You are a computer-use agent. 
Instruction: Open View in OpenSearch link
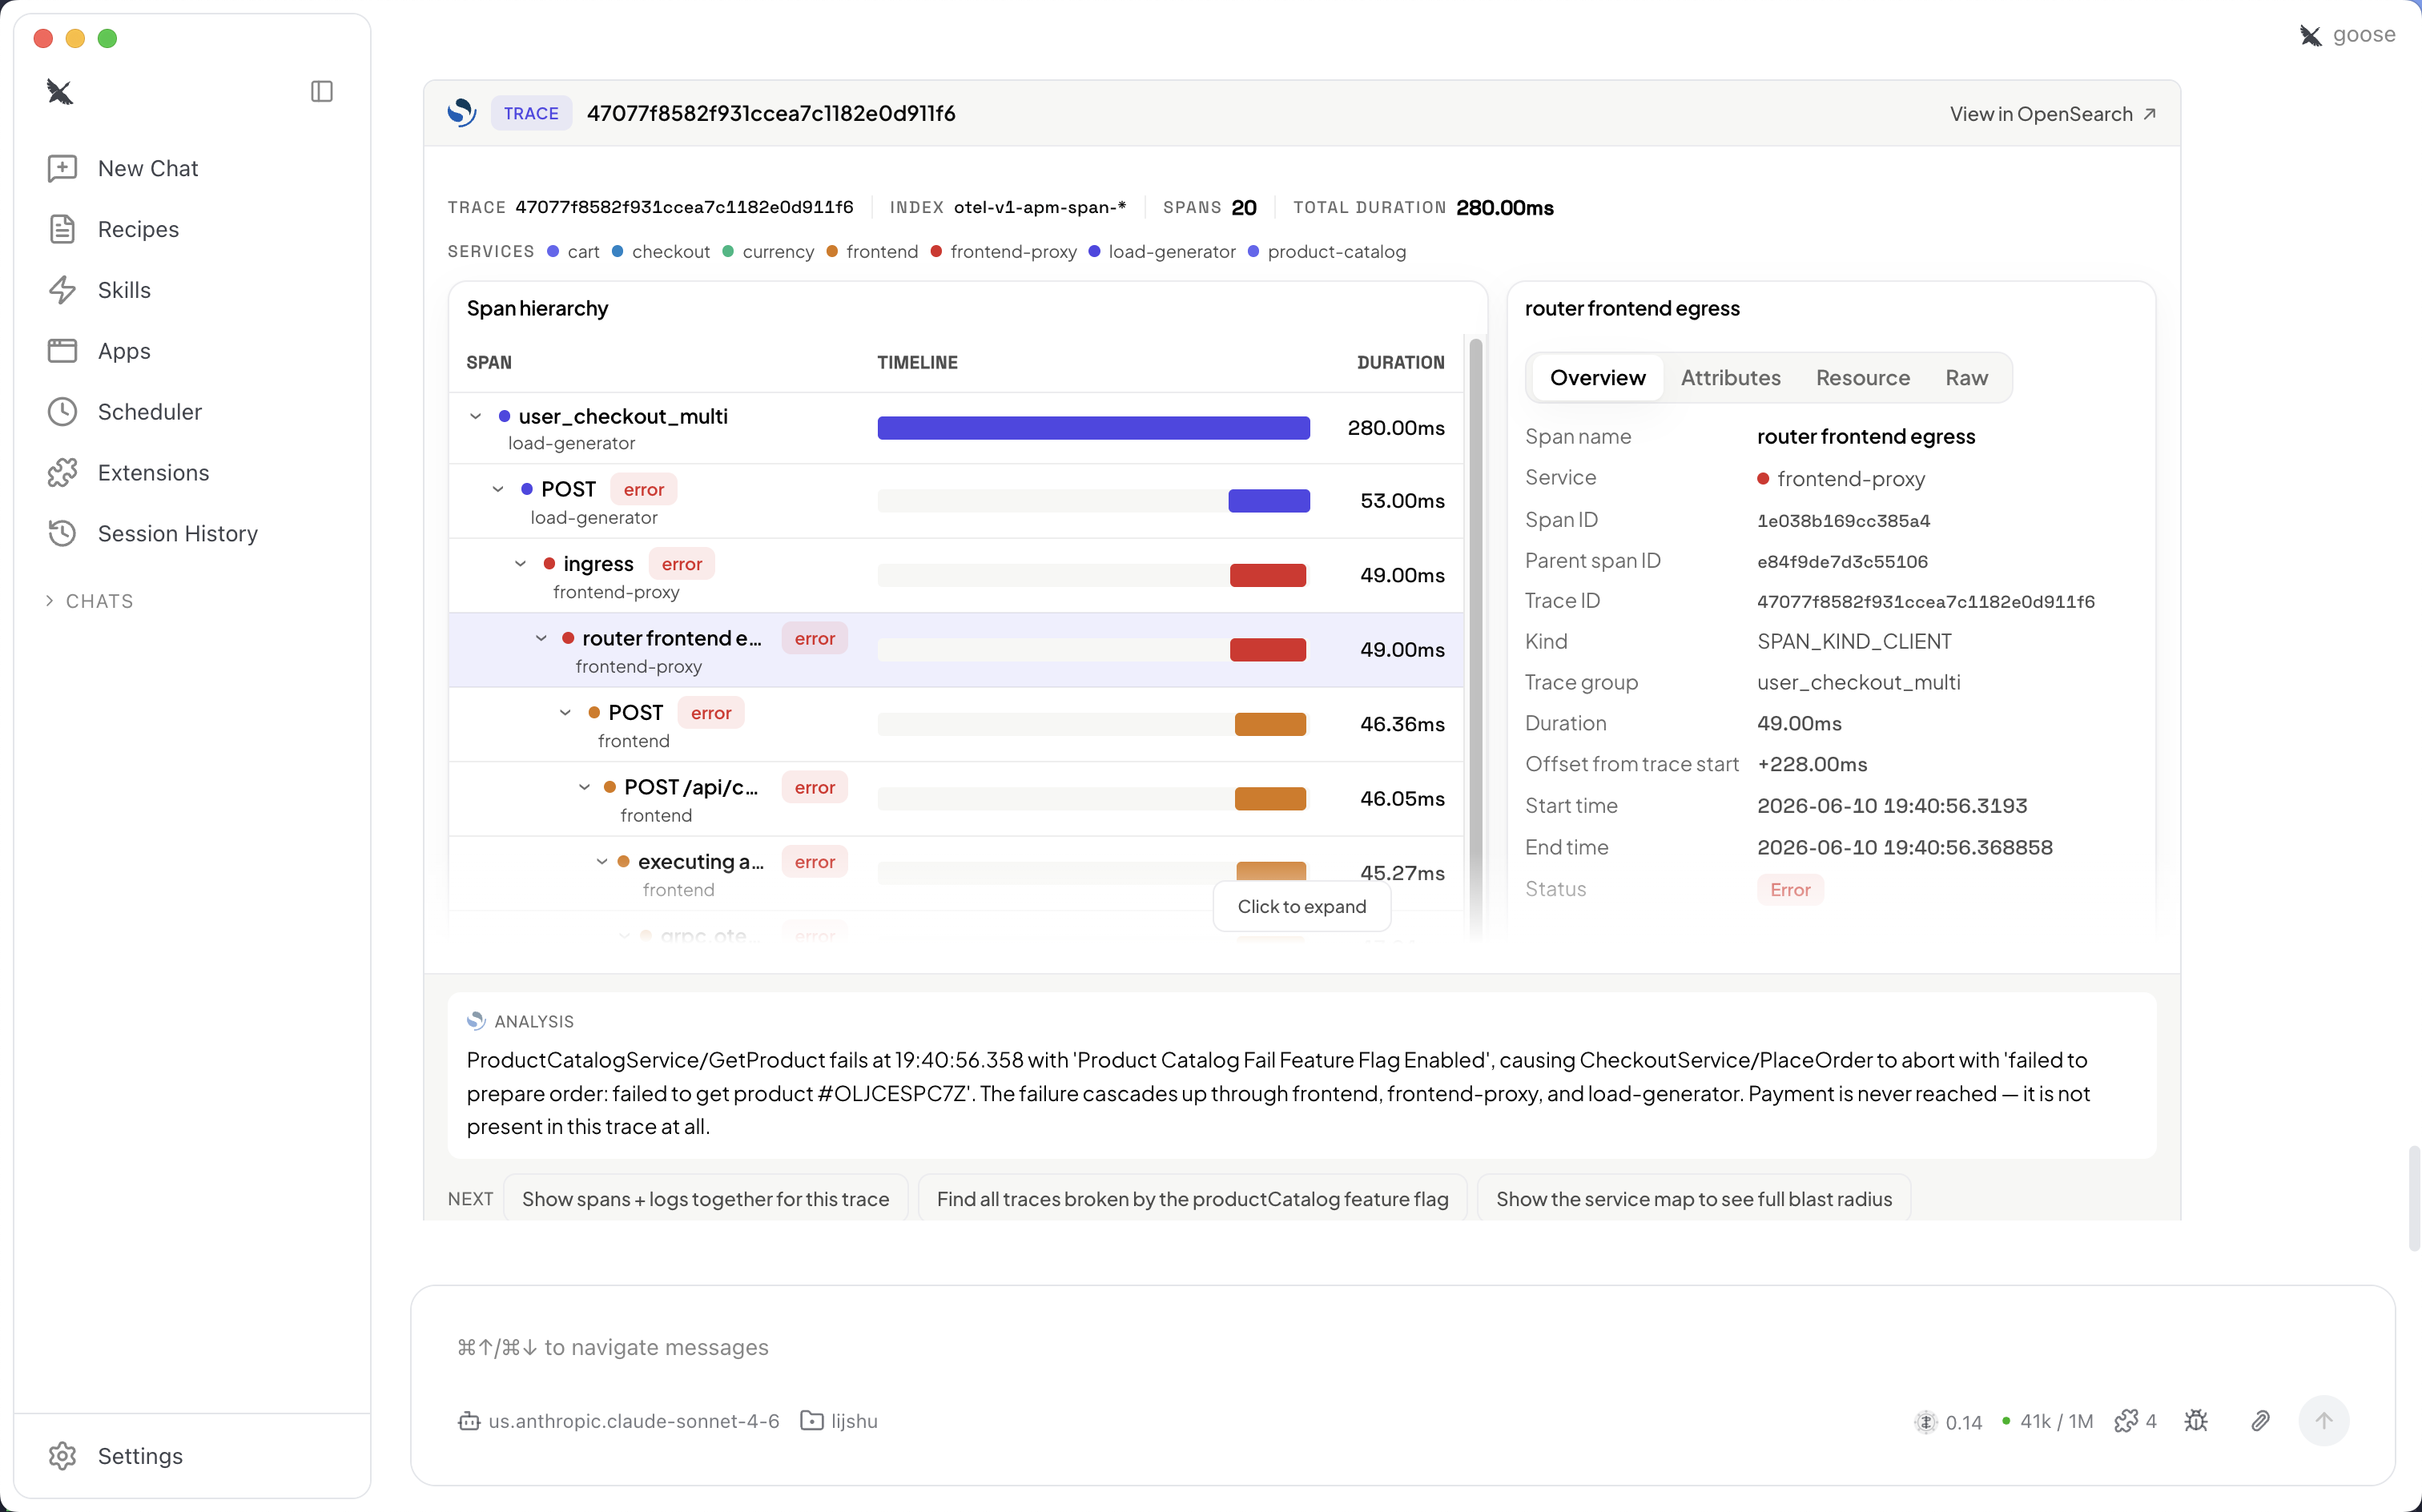(x=2052, y=114)
